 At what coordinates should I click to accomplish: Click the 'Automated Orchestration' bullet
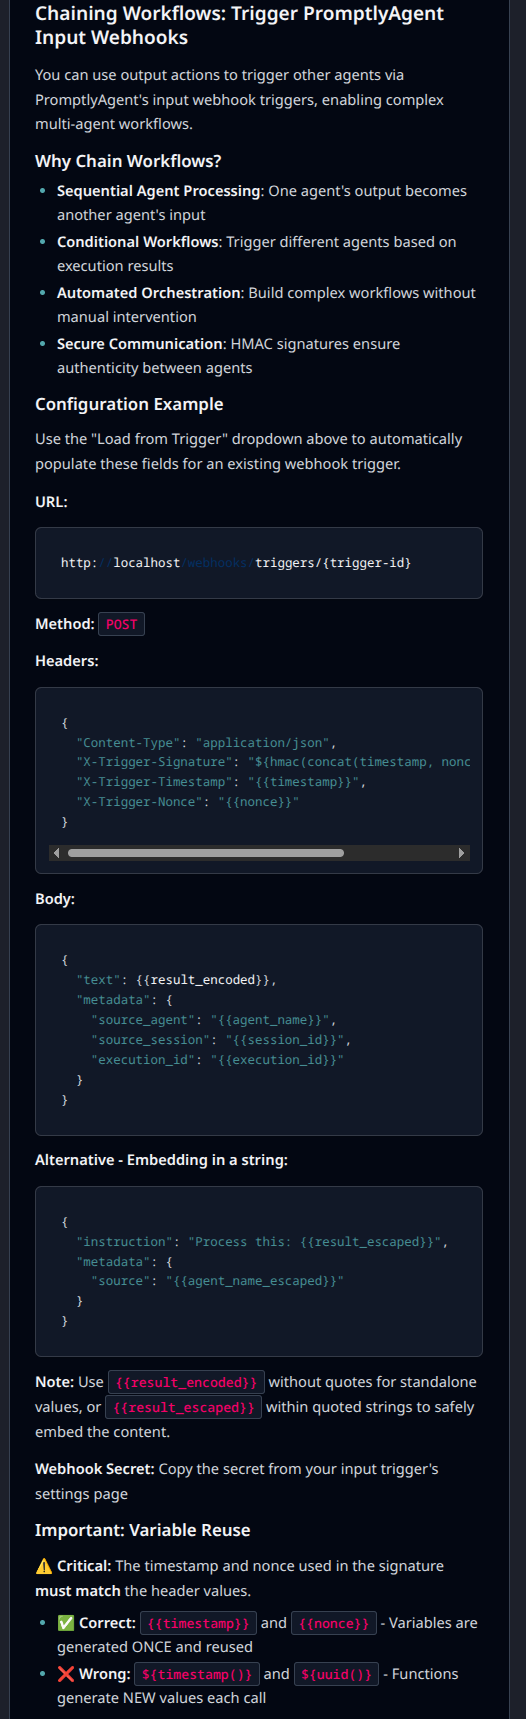(x=266, y=305)
